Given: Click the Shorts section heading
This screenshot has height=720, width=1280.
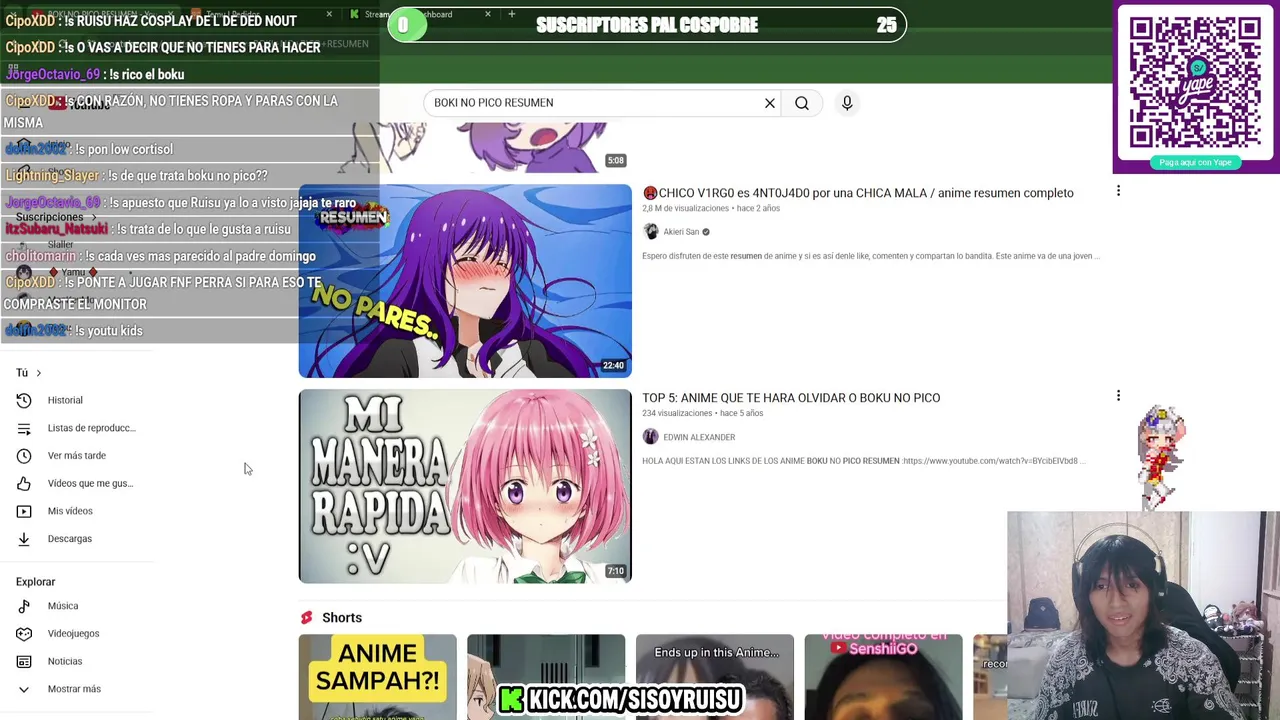Looking at the screenshot, I should click(x=342, y=618).
